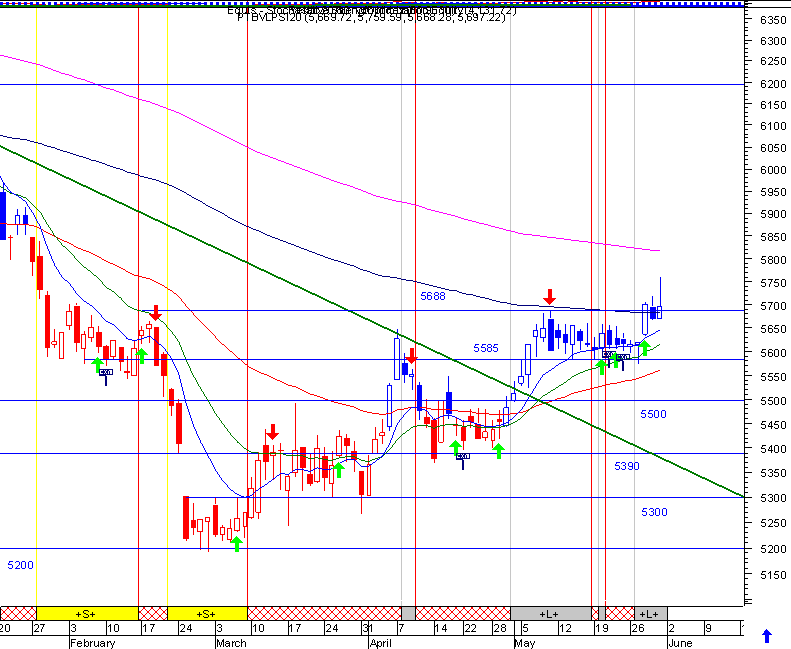Viewport: 791px width, 649px height.
Task: Click the green buy arrow below the 28 April candle
Action: [498, 451]
